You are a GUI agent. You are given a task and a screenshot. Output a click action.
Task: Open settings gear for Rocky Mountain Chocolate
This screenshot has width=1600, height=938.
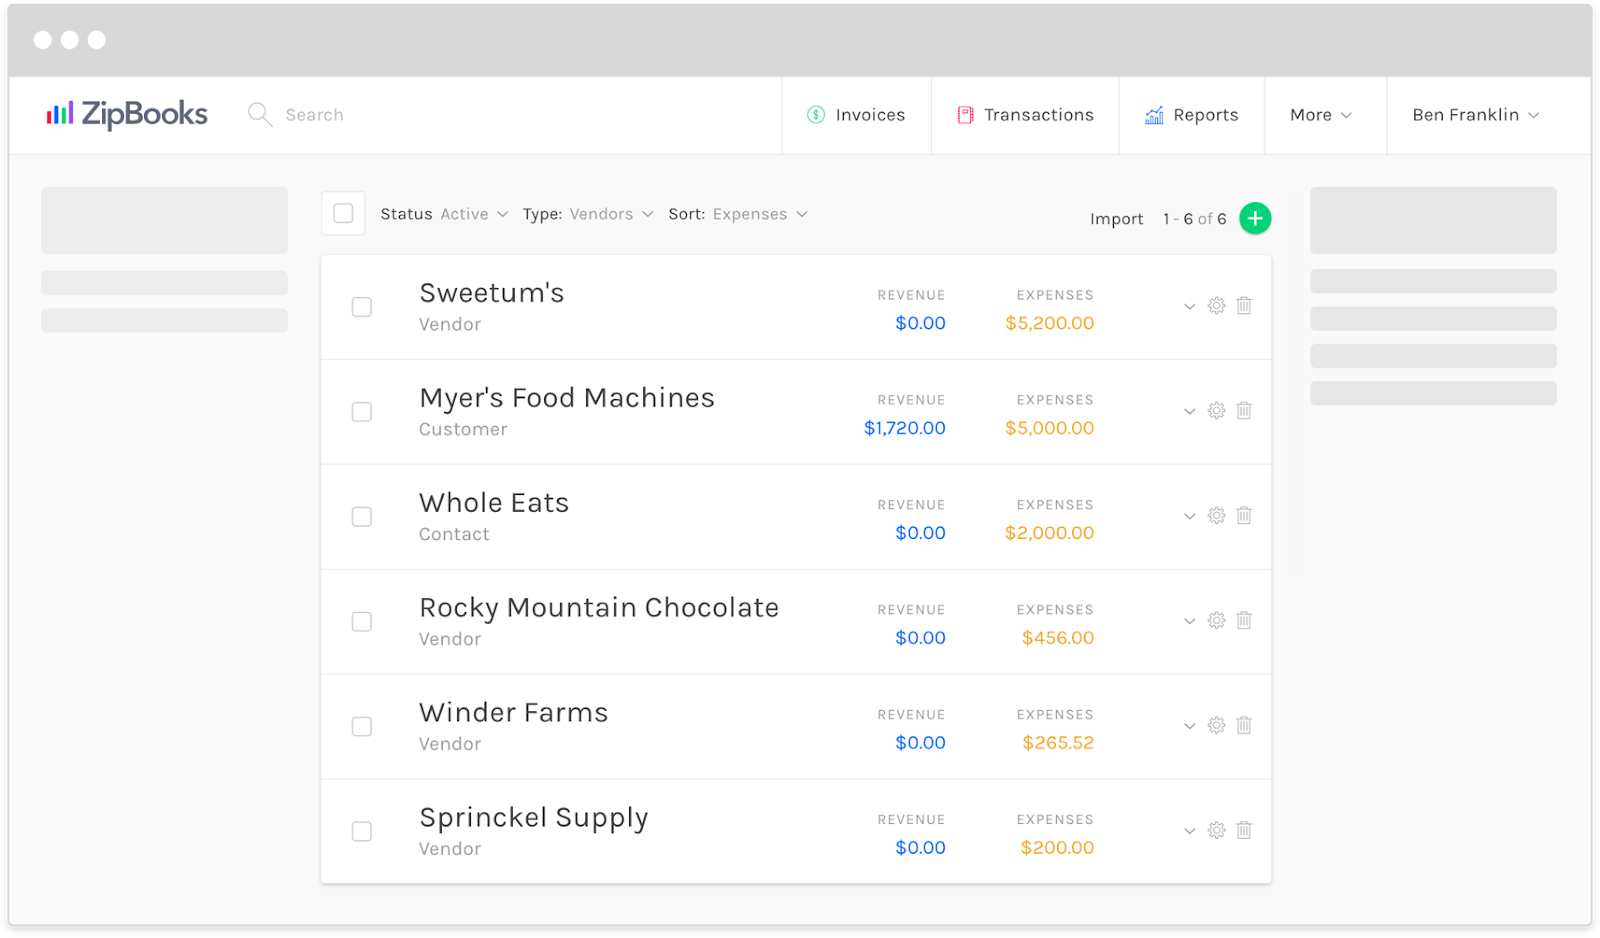coord(1216,621)
